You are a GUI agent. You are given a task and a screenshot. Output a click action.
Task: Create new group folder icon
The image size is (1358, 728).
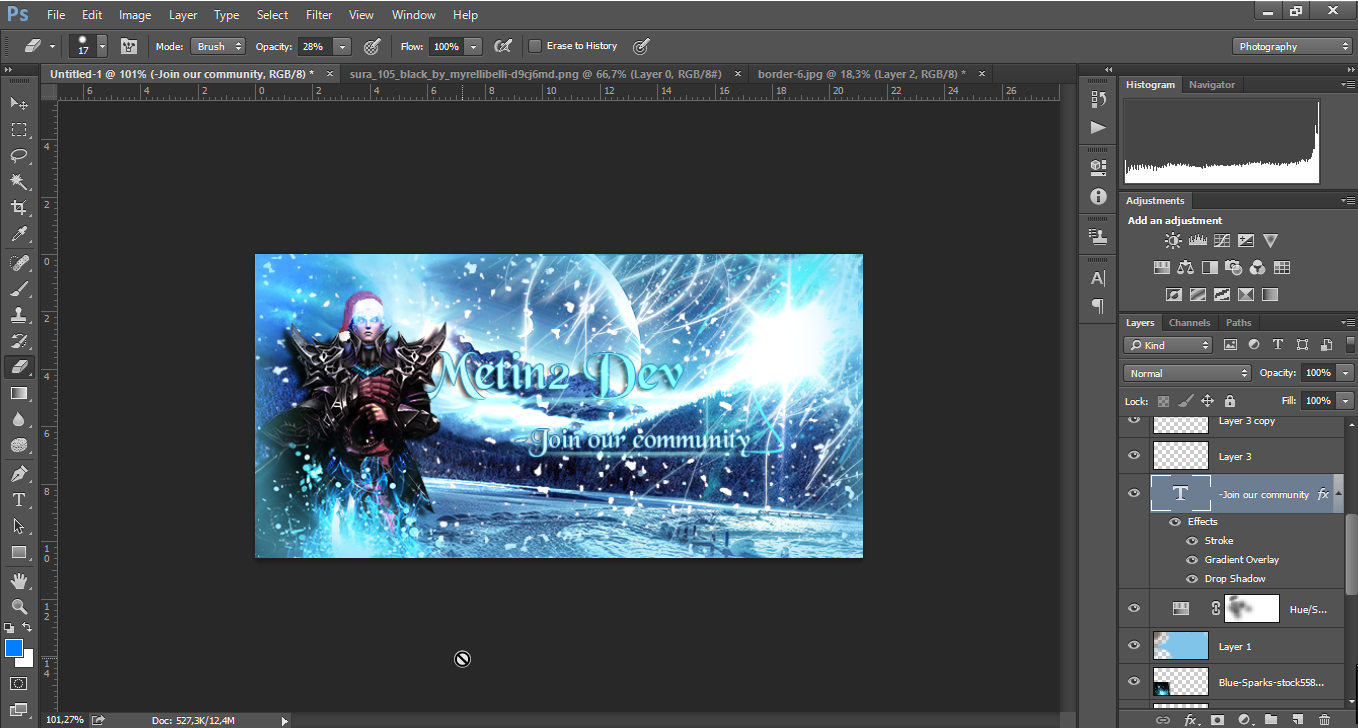[1270, 719]
